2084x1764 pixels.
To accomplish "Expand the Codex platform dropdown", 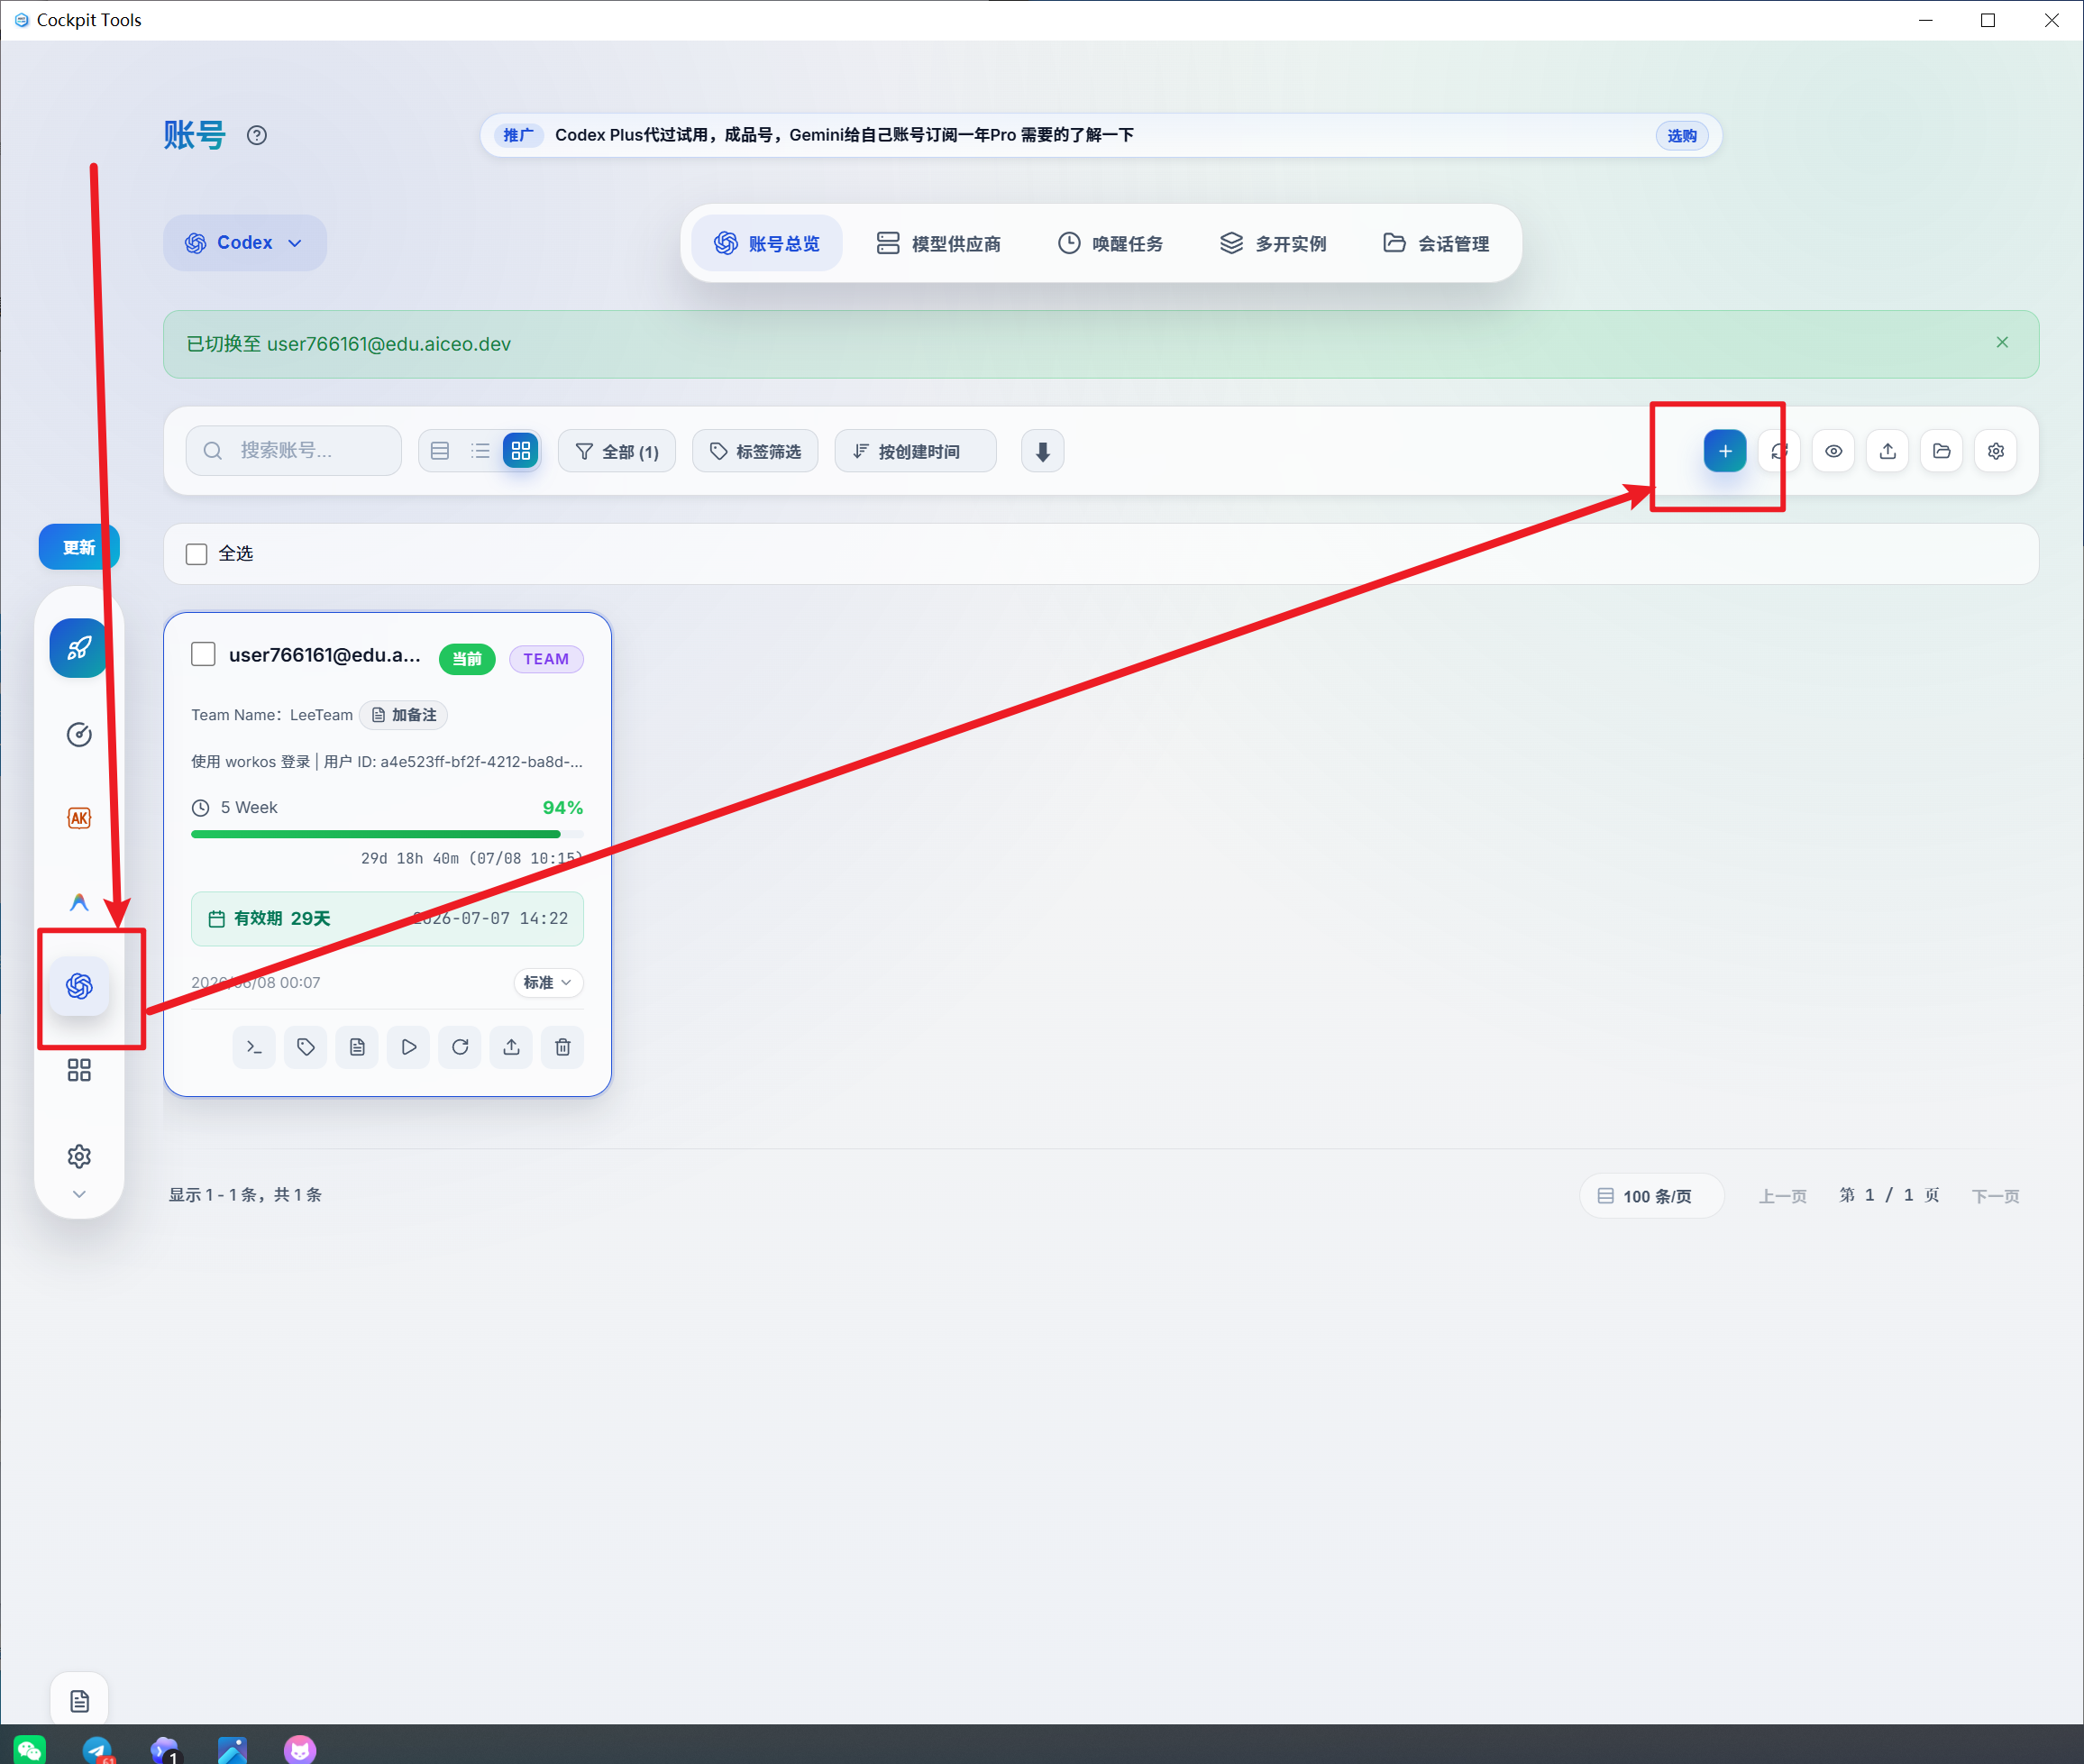I will tap(245, 243).
